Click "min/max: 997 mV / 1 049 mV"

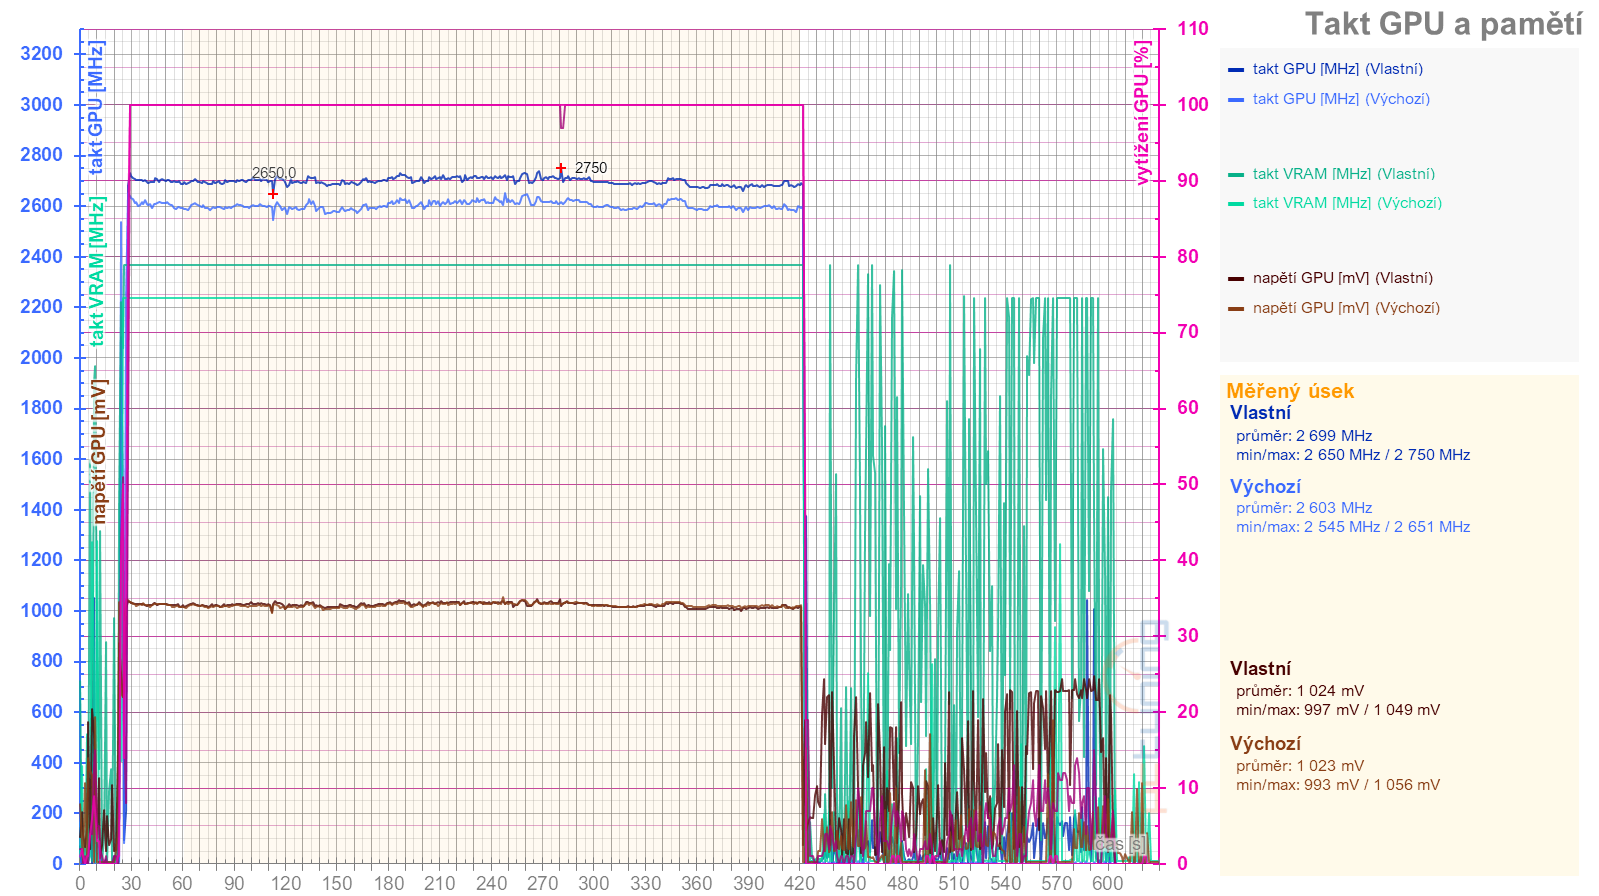click(1338, 710)
